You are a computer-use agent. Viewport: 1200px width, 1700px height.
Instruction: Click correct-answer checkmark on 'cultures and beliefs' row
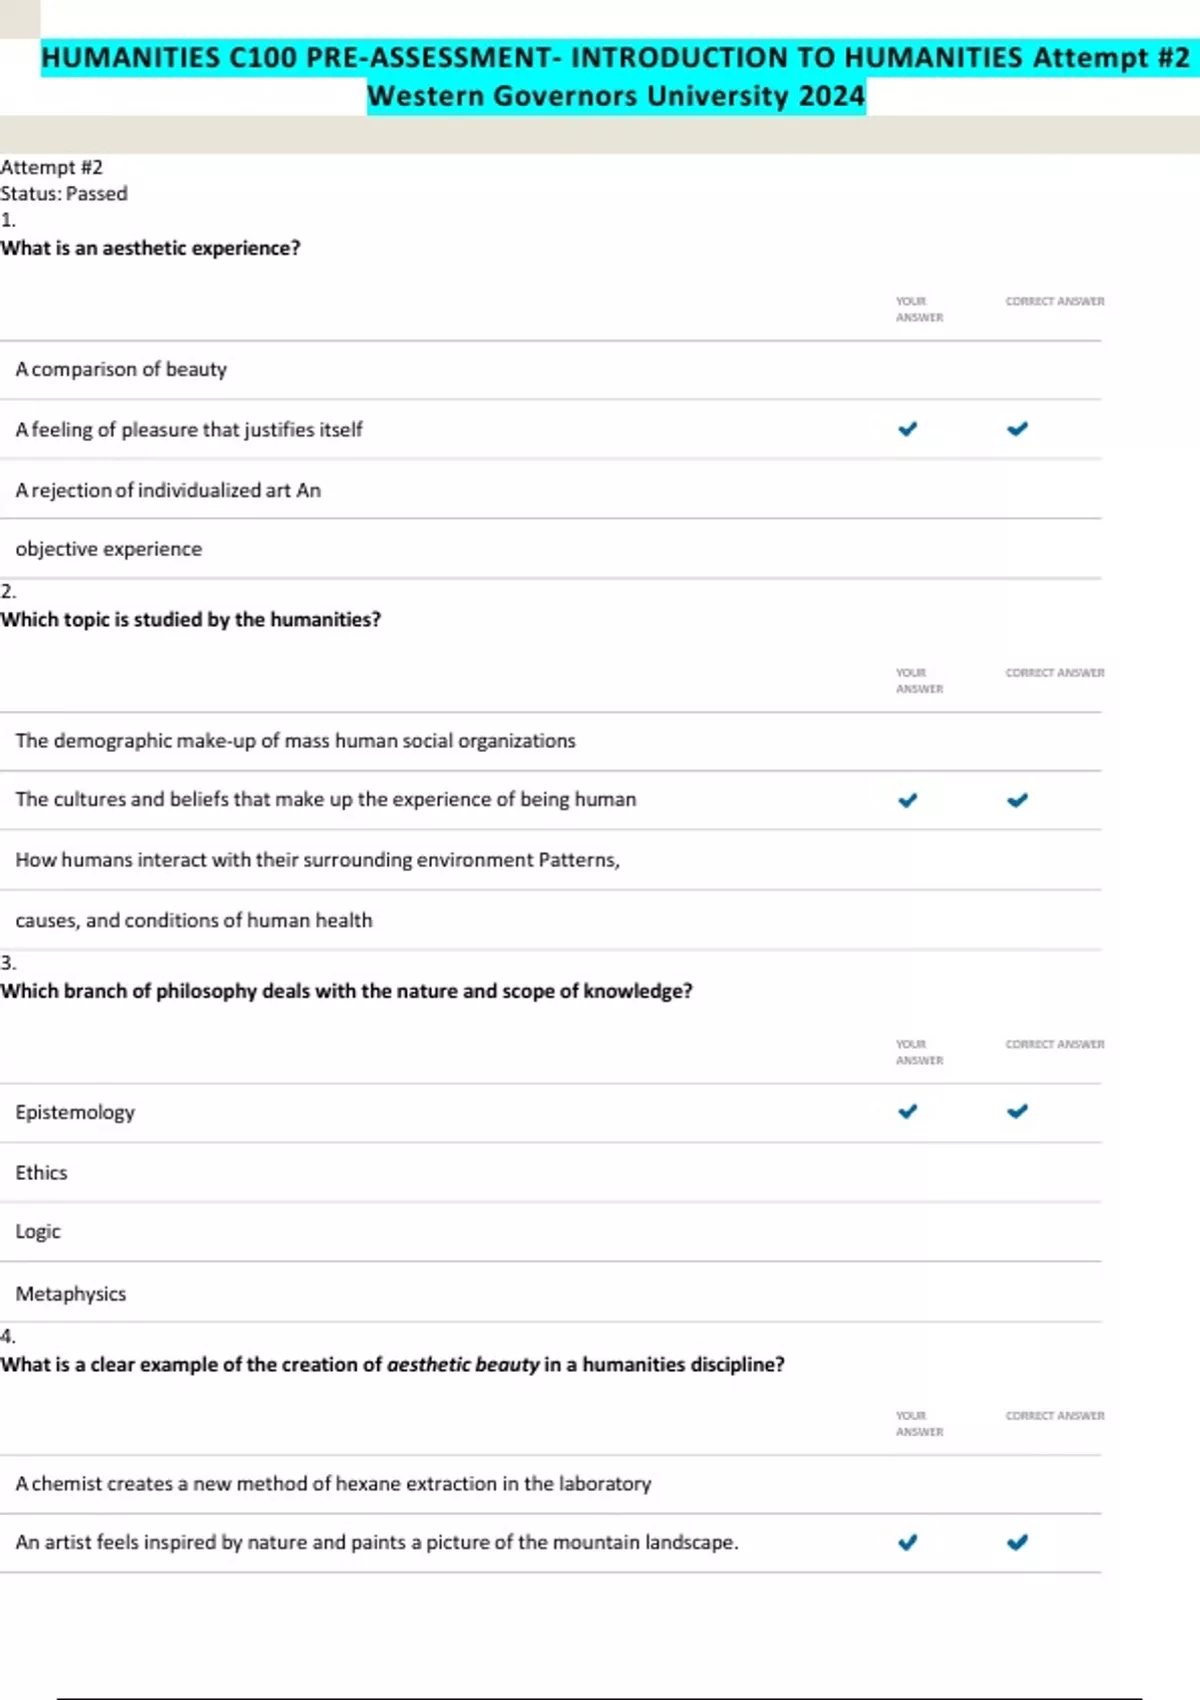[1017, 800]
